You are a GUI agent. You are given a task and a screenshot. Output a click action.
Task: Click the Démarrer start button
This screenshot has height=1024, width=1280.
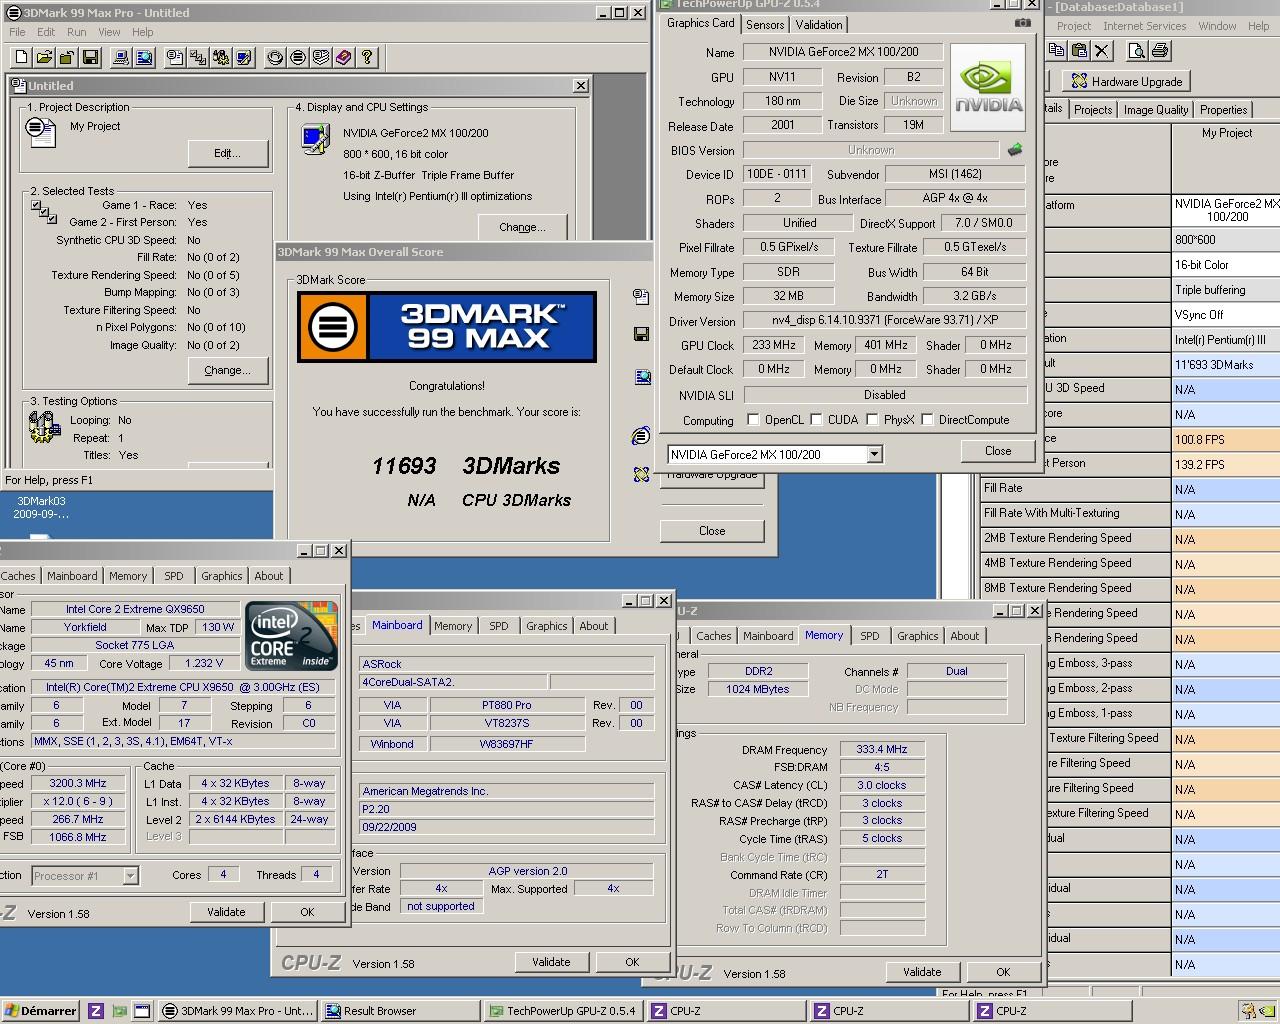[x=40, y=1011]
